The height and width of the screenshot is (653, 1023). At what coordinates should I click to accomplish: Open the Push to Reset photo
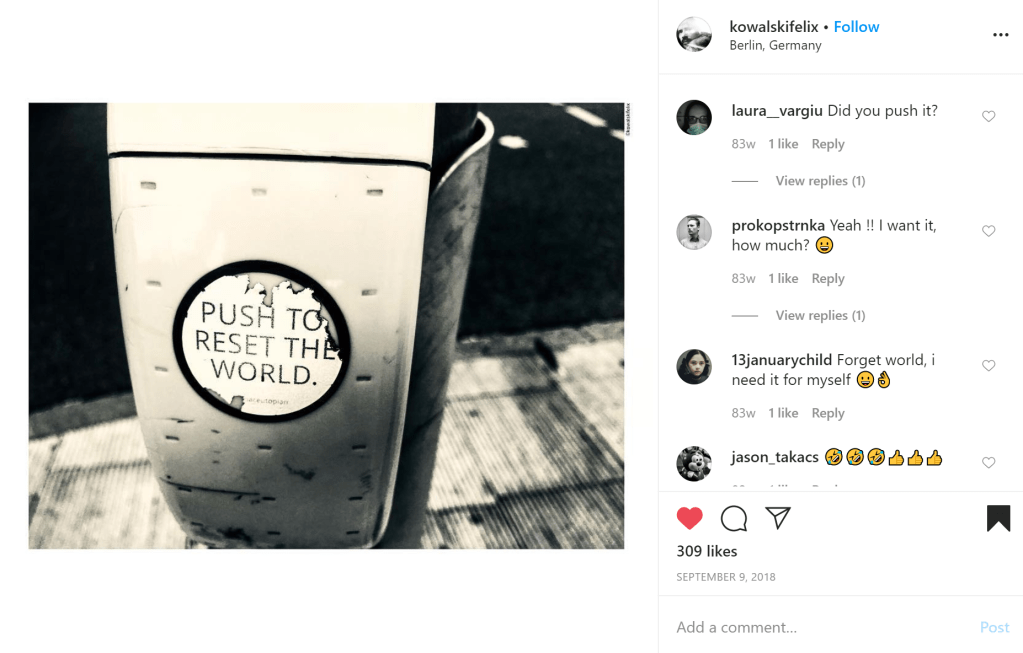click(326, 326)
